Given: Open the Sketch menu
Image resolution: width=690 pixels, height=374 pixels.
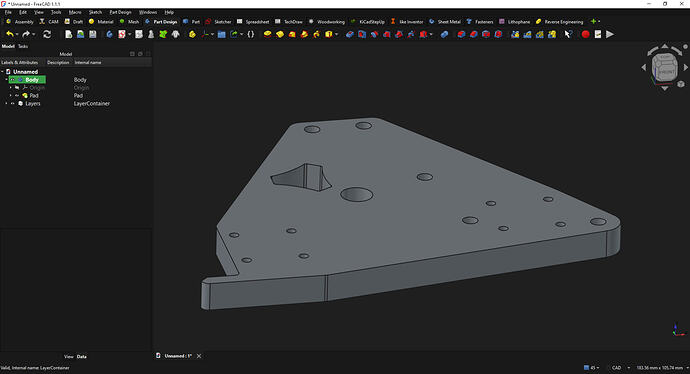Looking at the screenshot, I should pos(95,12).
